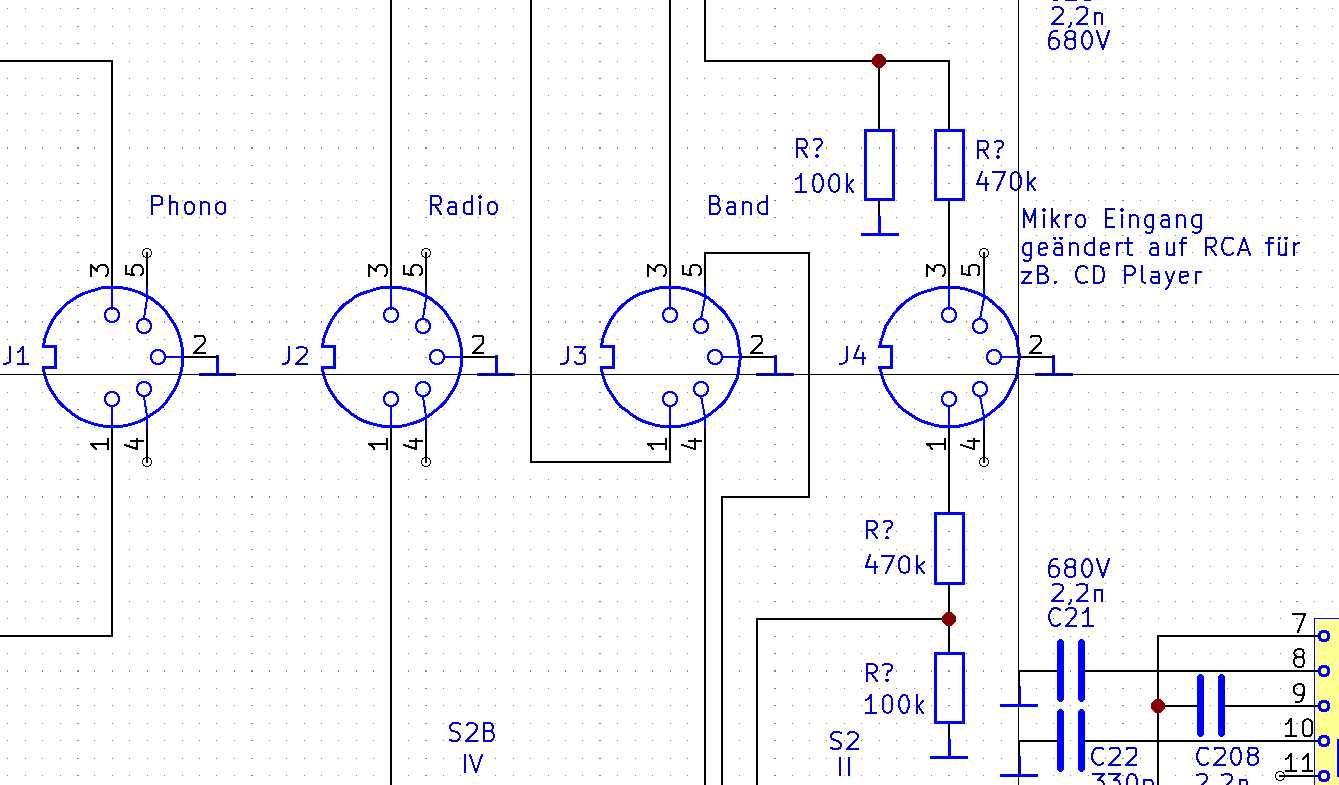The image size is (1339, 785).
Task: Select the 100k resistor above the Band connector
Action: 879,164
